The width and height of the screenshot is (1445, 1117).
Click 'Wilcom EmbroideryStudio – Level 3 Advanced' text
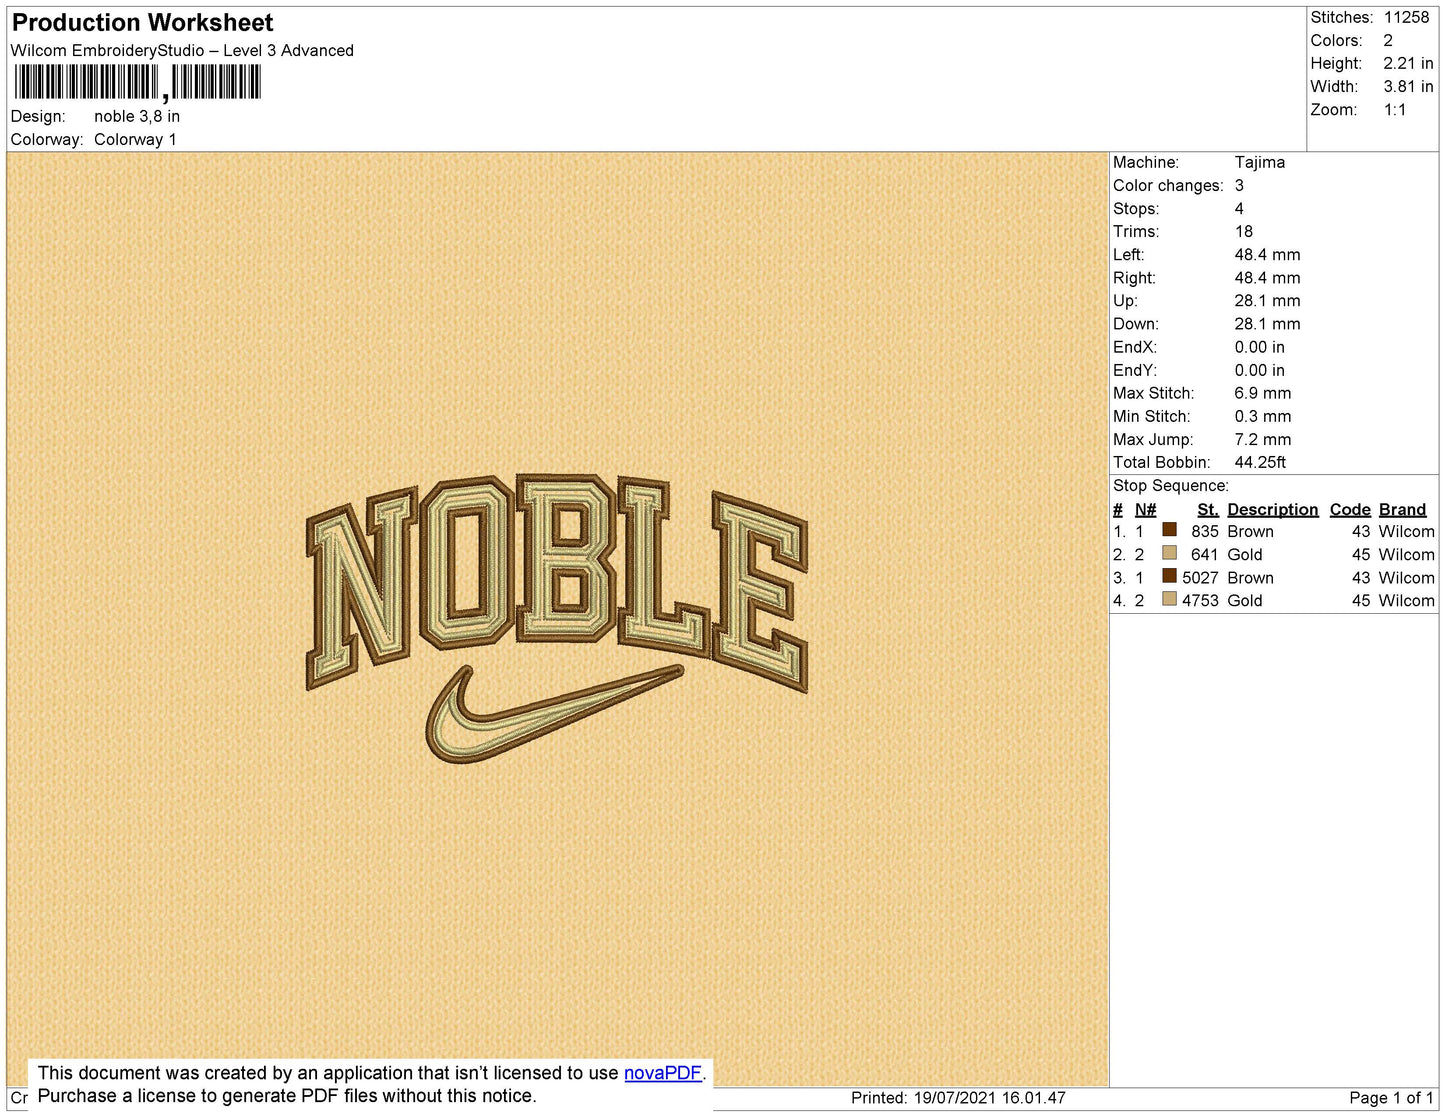[182, 50]
